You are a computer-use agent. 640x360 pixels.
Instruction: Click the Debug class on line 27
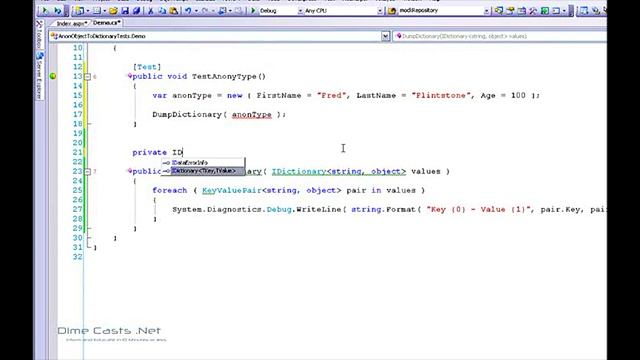[279, 209]
